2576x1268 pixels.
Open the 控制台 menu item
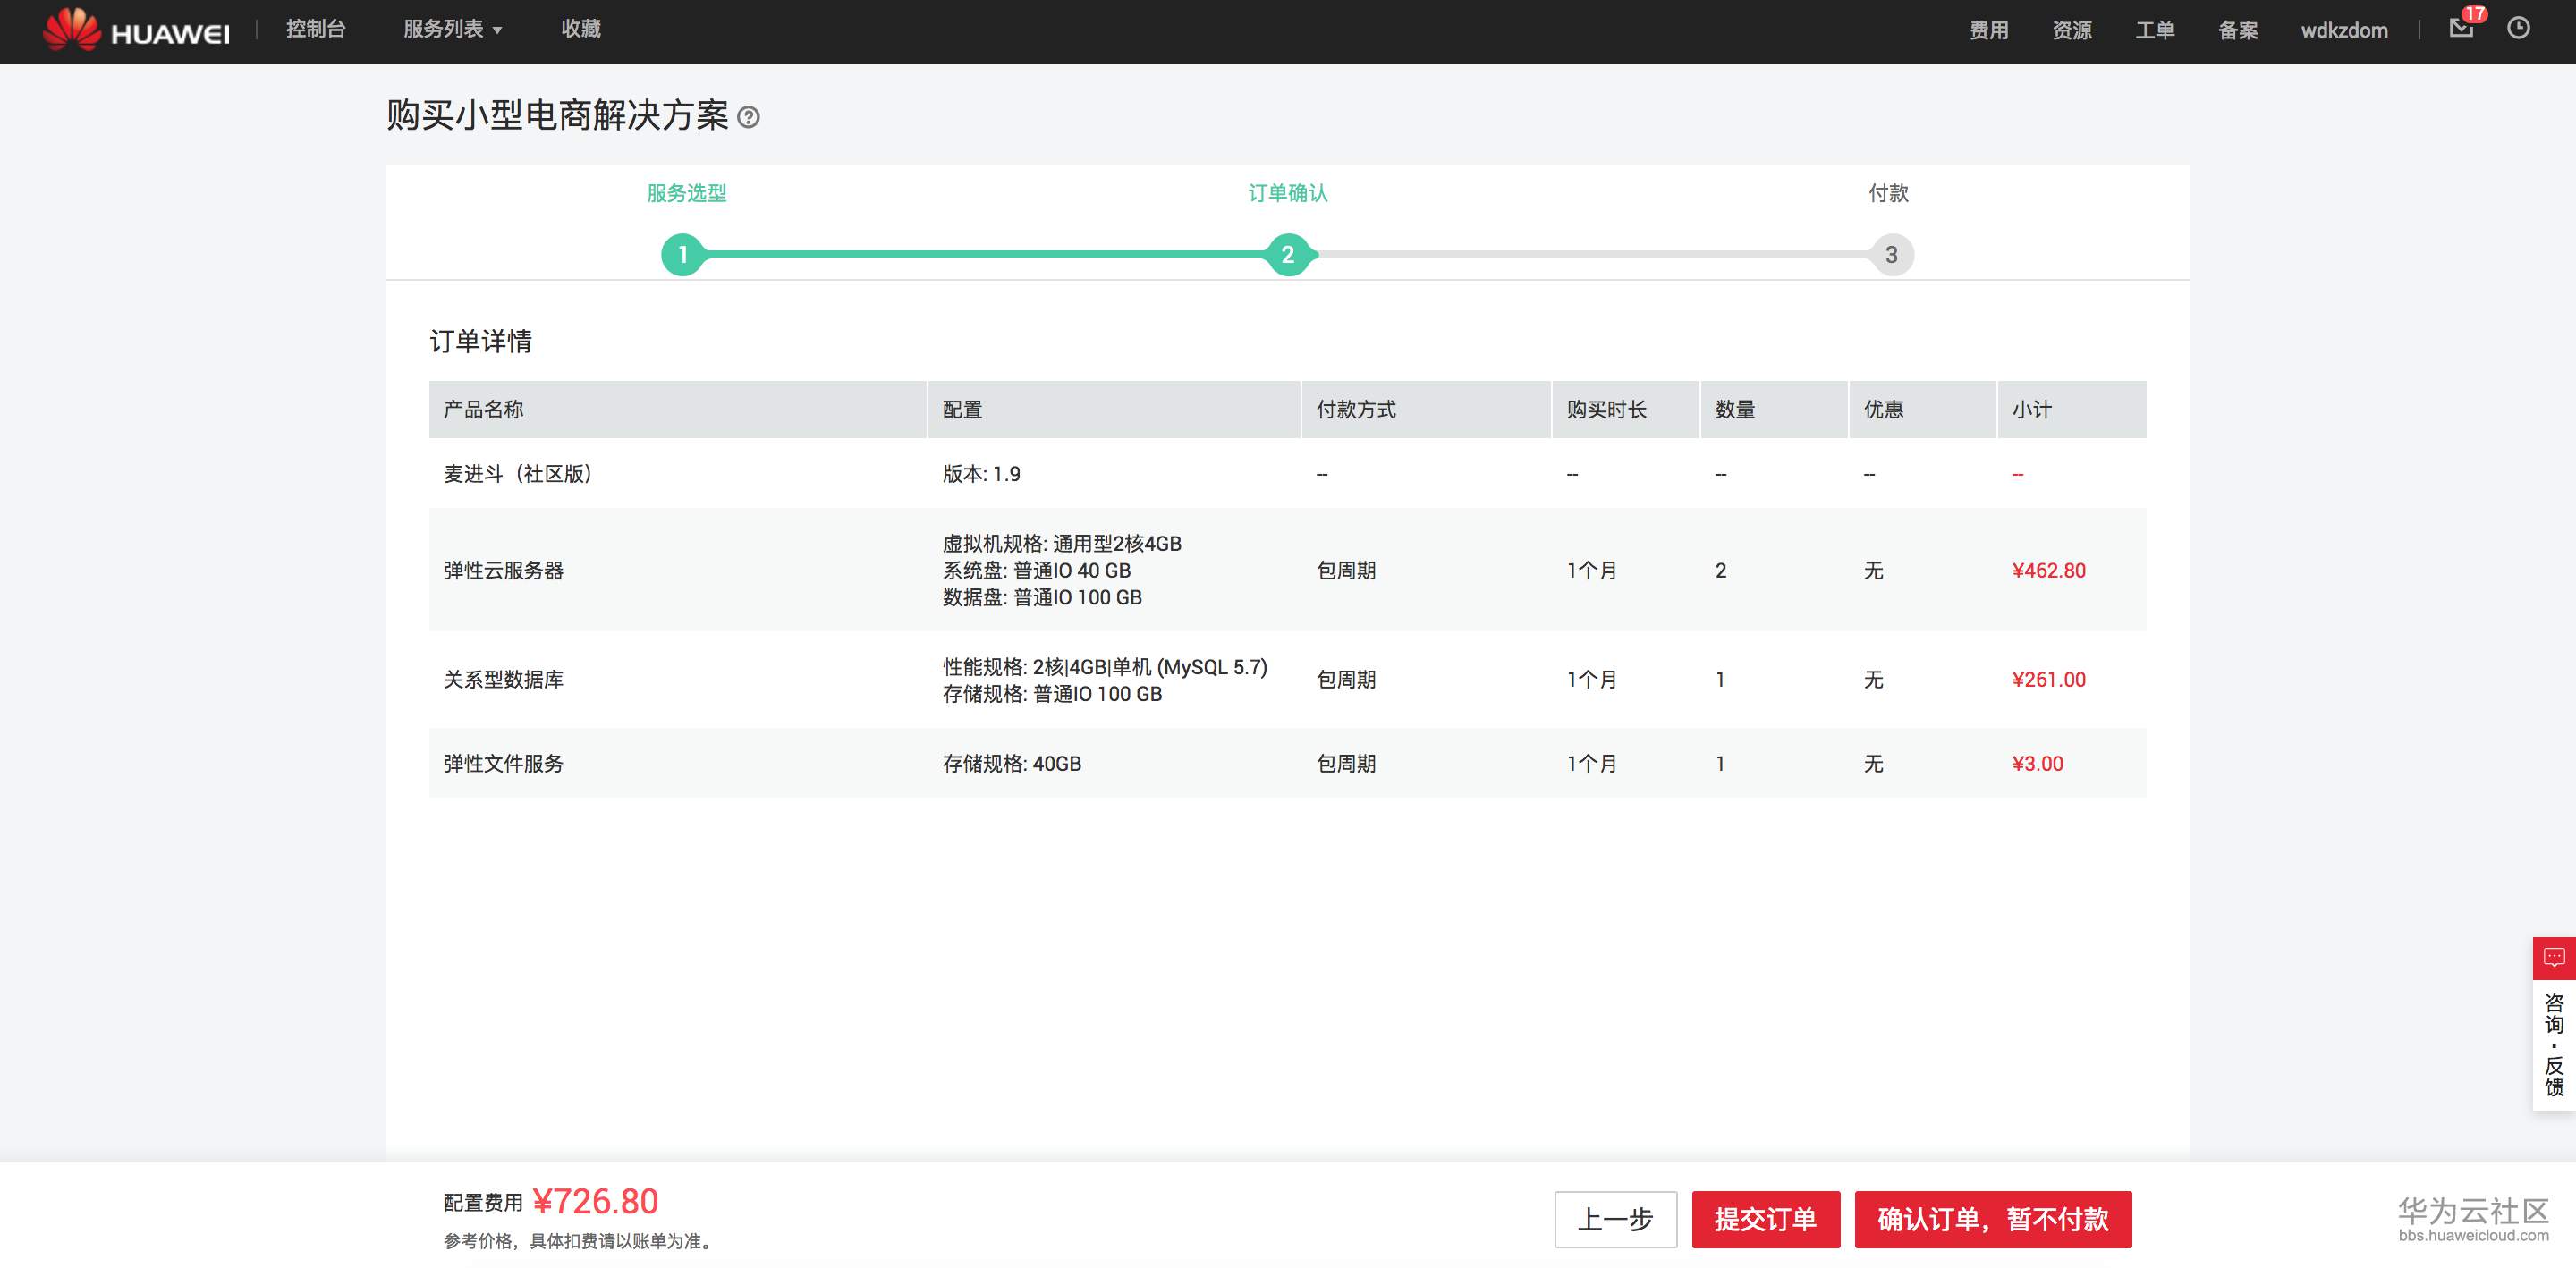pyautogui.click(x=315, y=29)
